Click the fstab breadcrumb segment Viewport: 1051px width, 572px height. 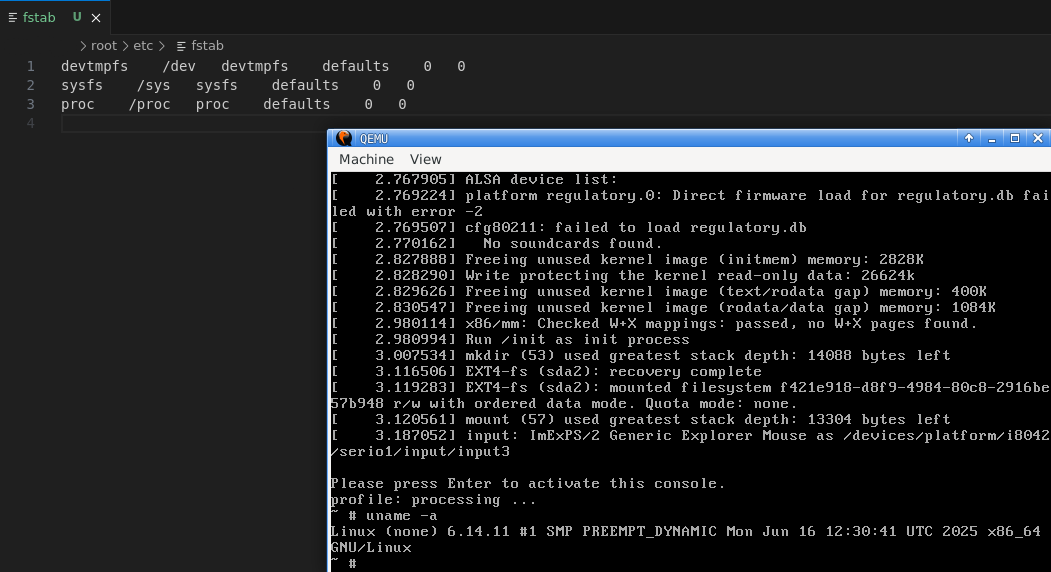coord(207,46)
